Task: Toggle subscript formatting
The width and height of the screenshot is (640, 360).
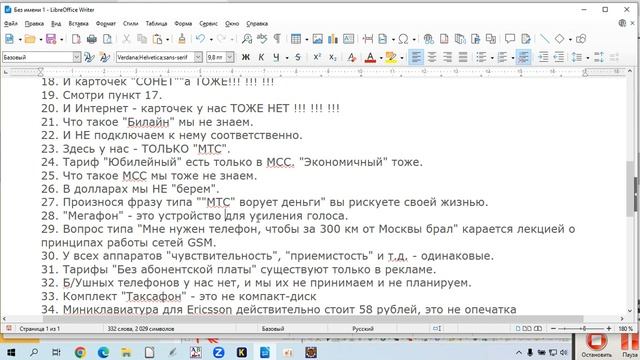Action: tap(333, 58)
